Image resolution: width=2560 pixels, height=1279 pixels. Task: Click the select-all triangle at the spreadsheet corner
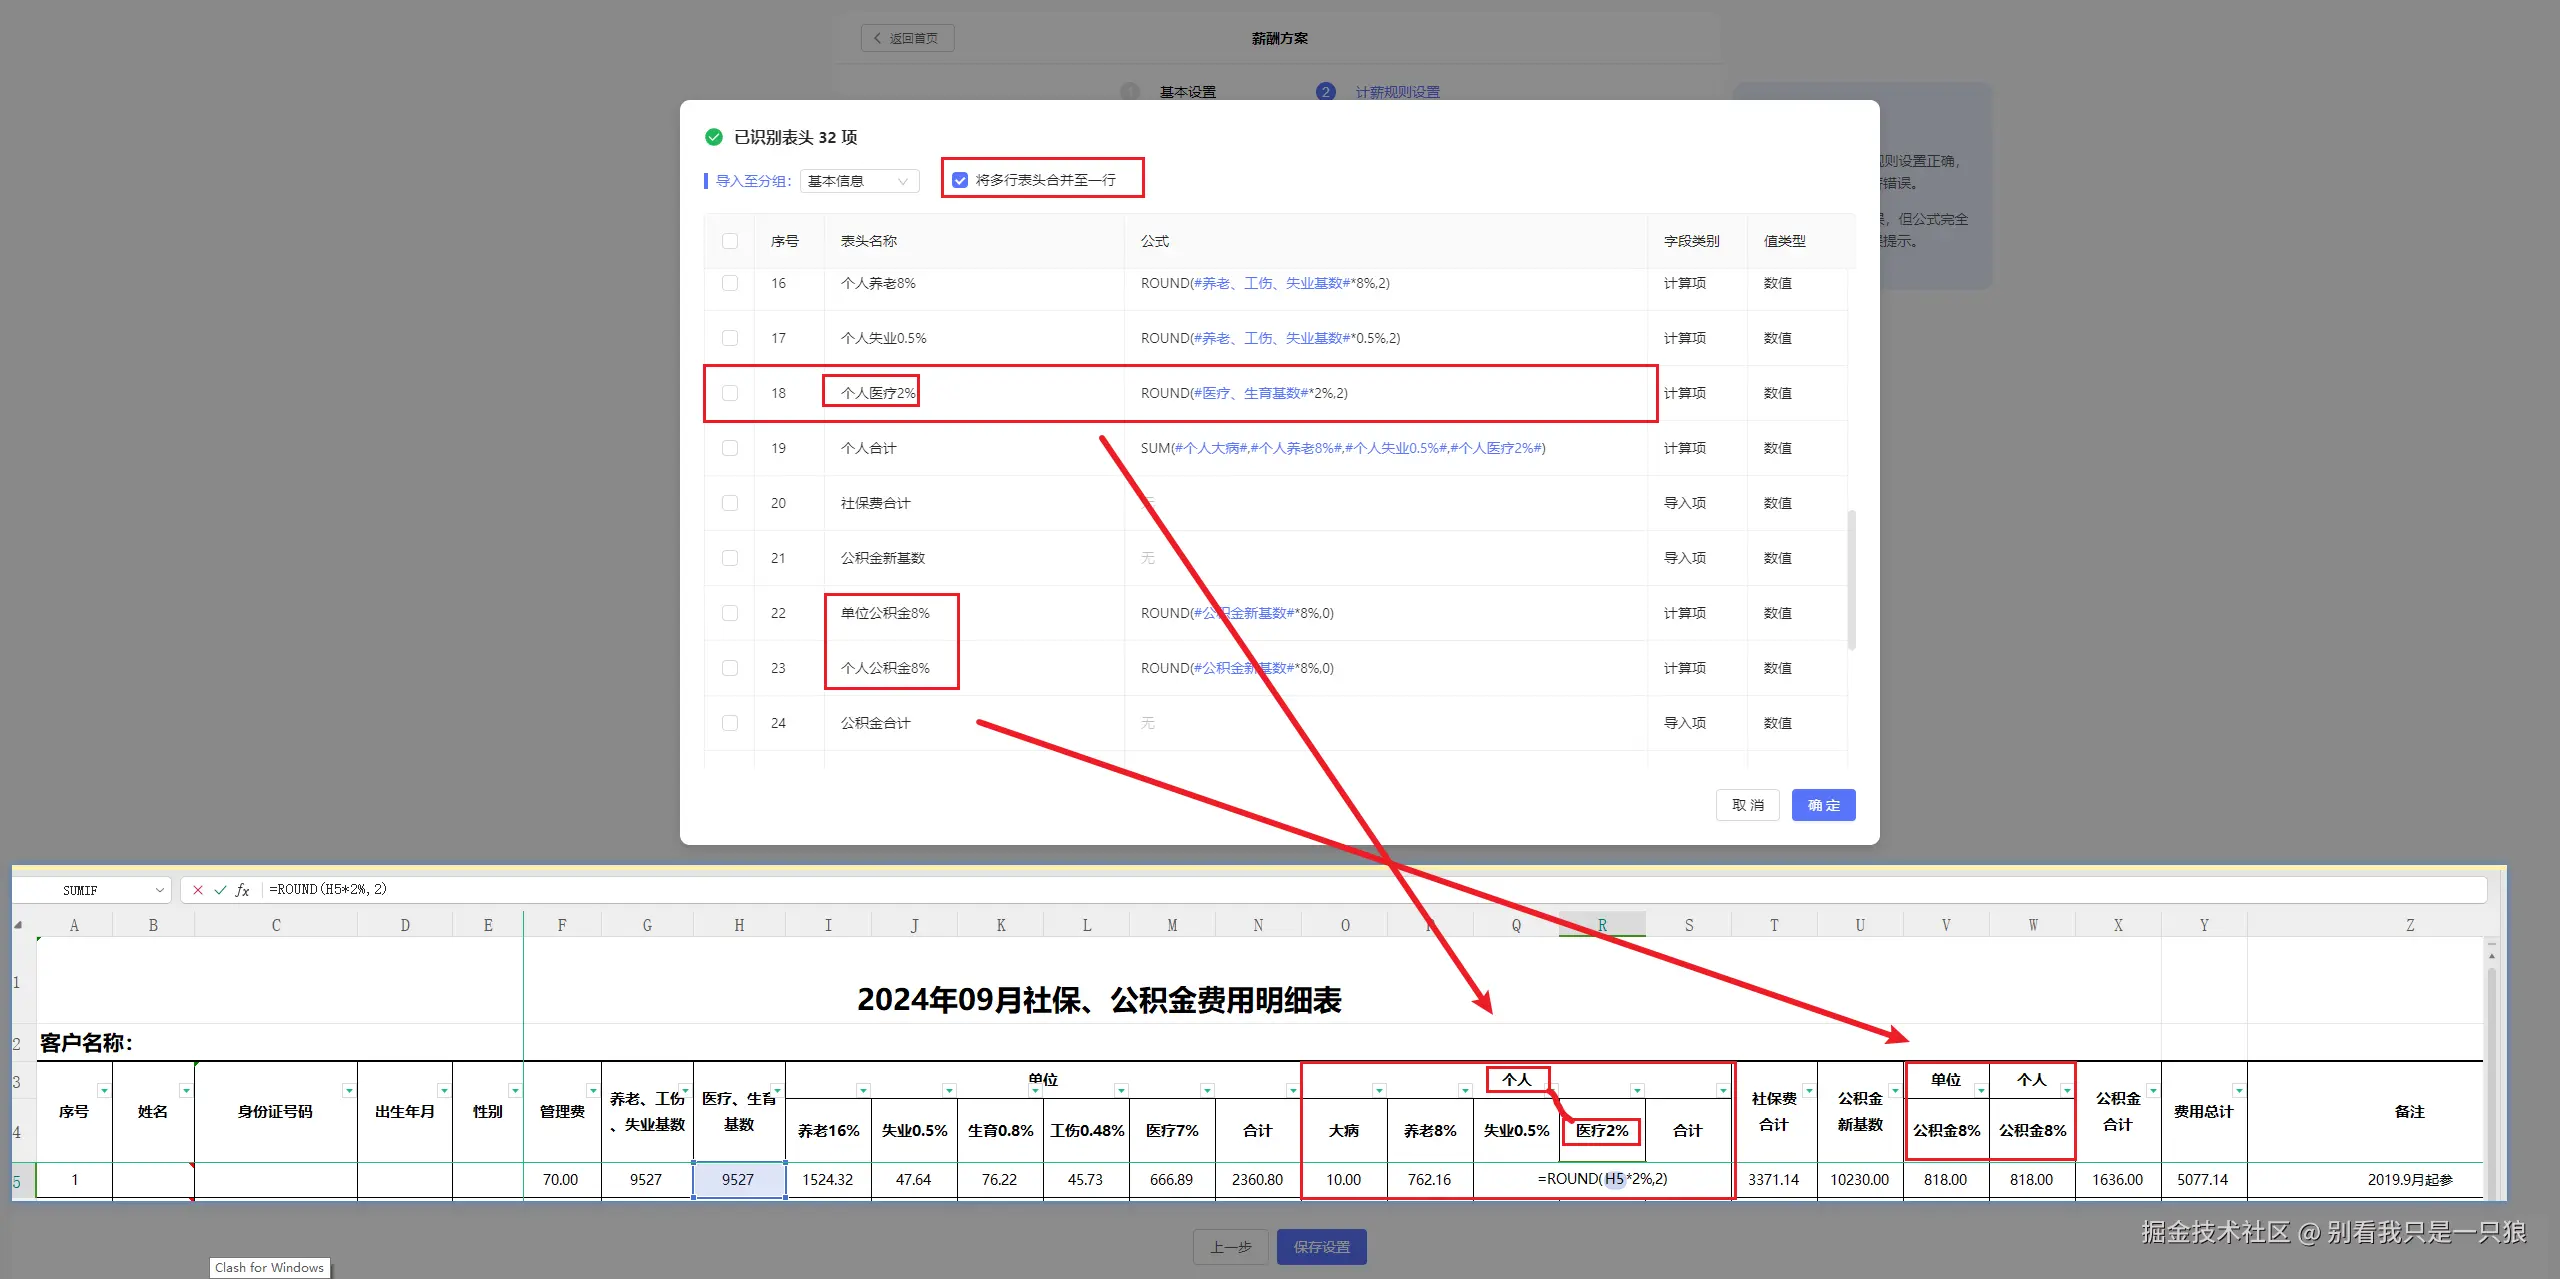20,924
